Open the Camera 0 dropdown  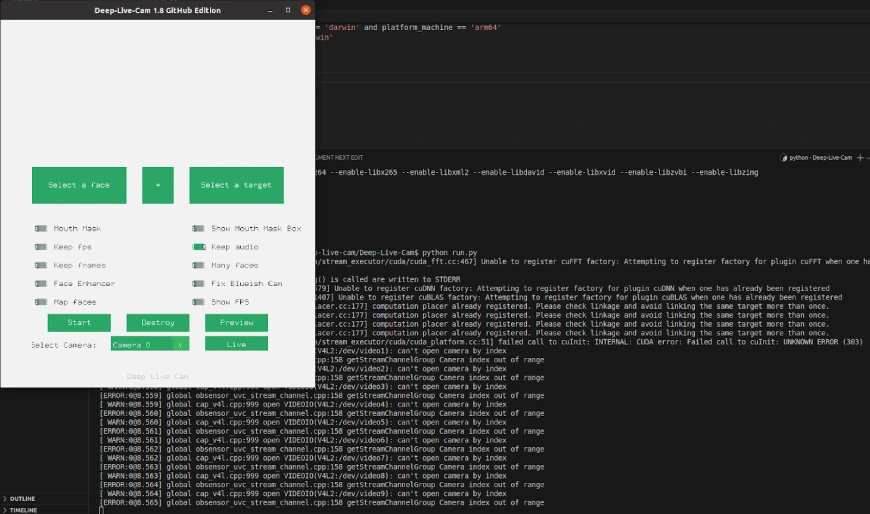click(150, 345)
